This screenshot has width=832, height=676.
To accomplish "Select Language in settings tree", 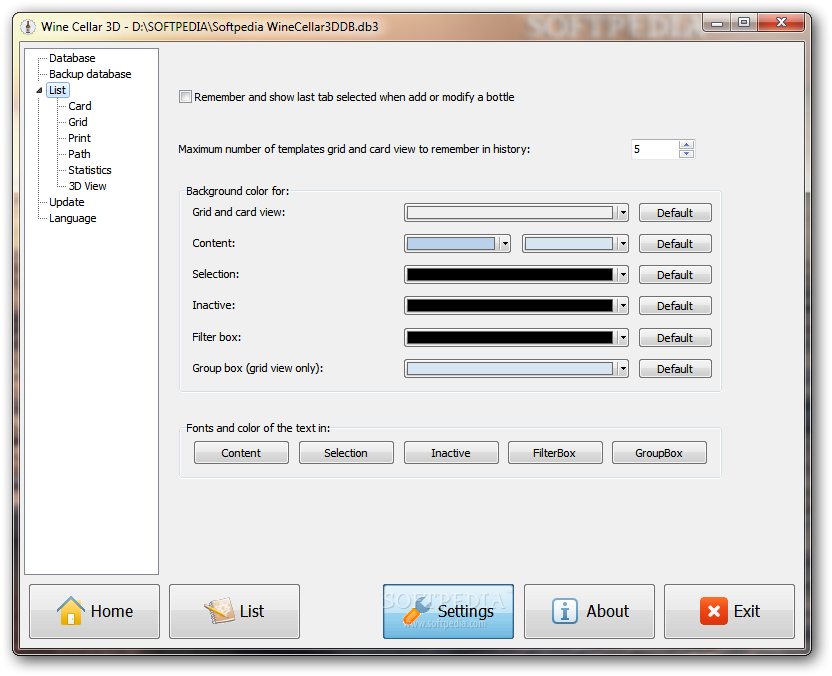I will pyautogui.click(x=73, y=218).
